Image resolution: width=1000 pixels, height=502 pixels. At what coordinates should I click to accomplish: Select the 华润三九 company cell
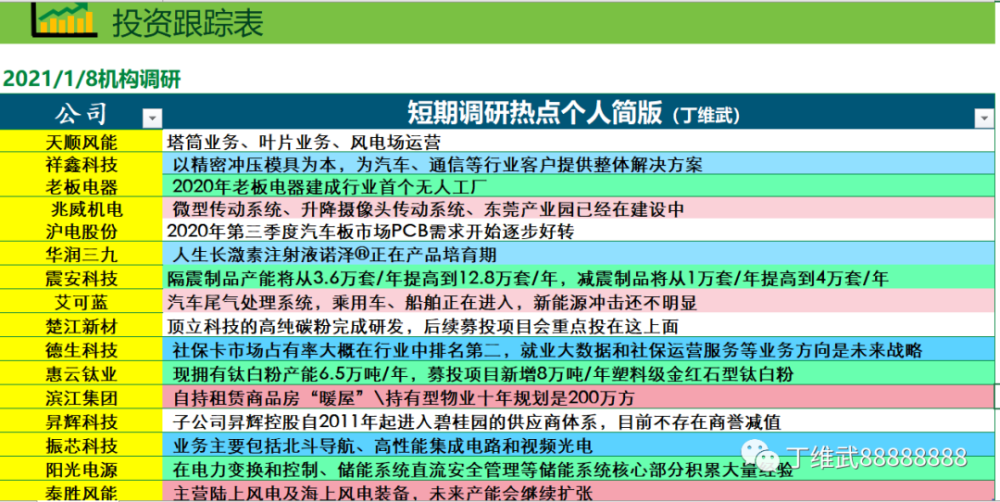[x=82, y=254]
